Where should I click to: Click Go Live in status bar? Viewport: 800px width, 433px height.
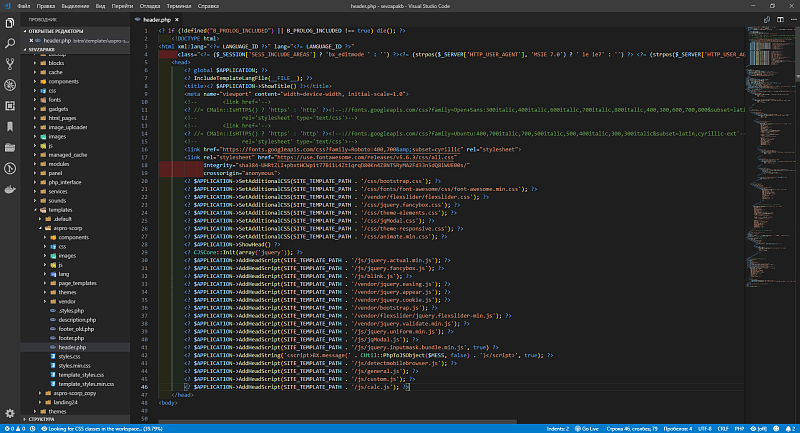587,429
